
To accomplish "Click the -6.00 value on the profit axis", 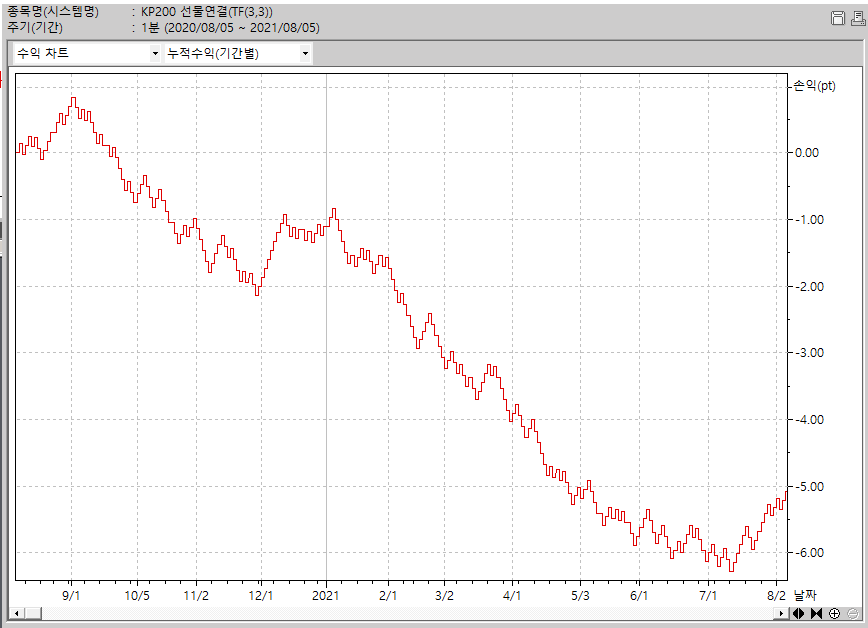I will pyautogui.click(x=806, y=553).
